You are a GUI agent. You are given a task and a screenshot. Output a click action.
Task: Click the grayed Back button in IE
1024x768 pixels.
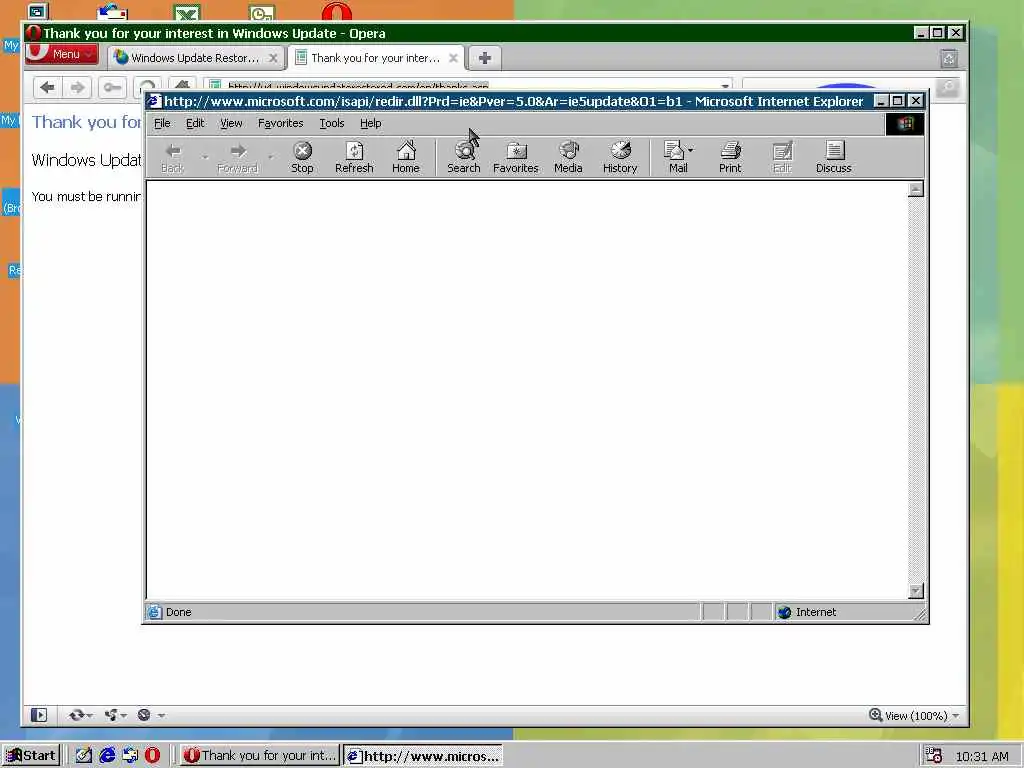pos(172,157)
